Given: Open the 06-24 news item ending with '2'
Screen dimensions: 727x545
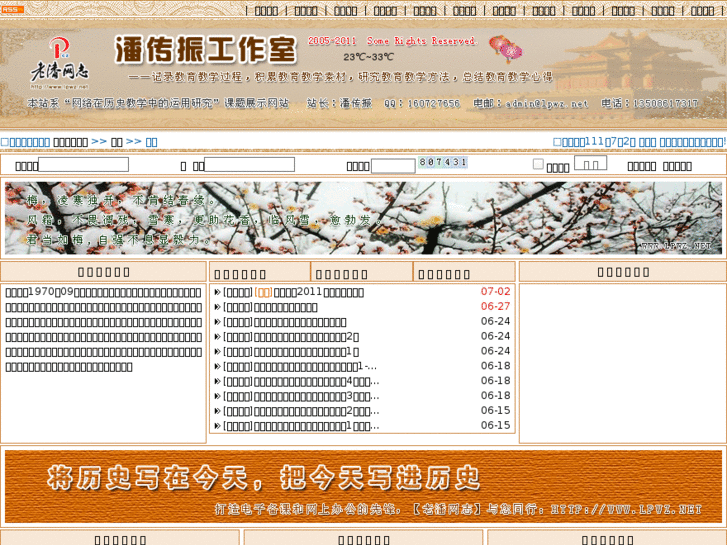Looking at the screenshot, I should 306,337.
